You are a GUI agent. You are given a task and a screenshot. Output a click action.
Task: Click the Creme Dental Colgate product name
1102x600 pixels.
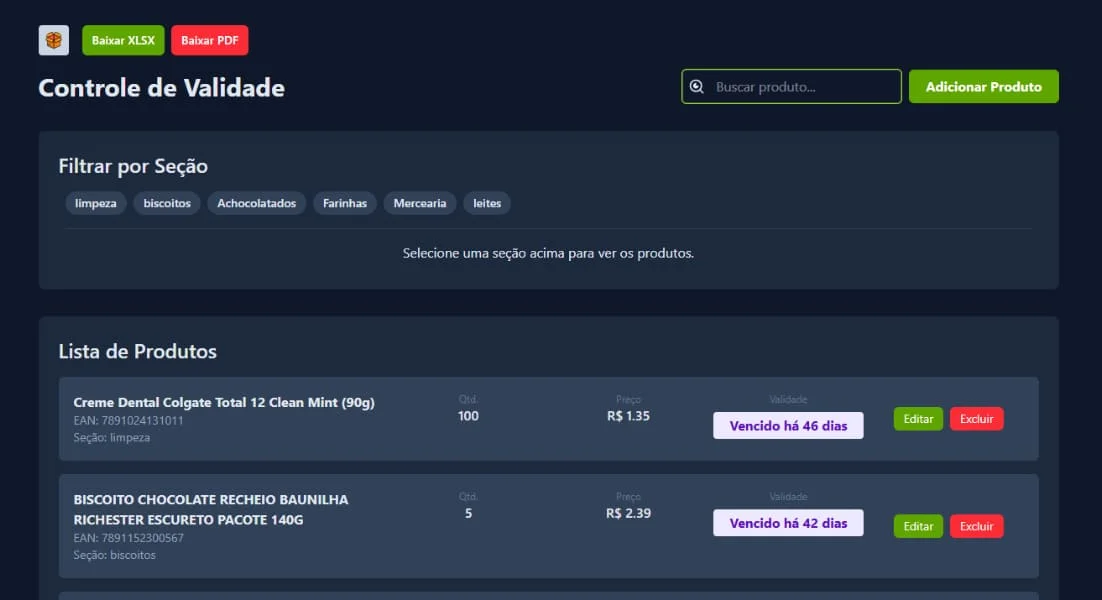[x=224, y=403]
